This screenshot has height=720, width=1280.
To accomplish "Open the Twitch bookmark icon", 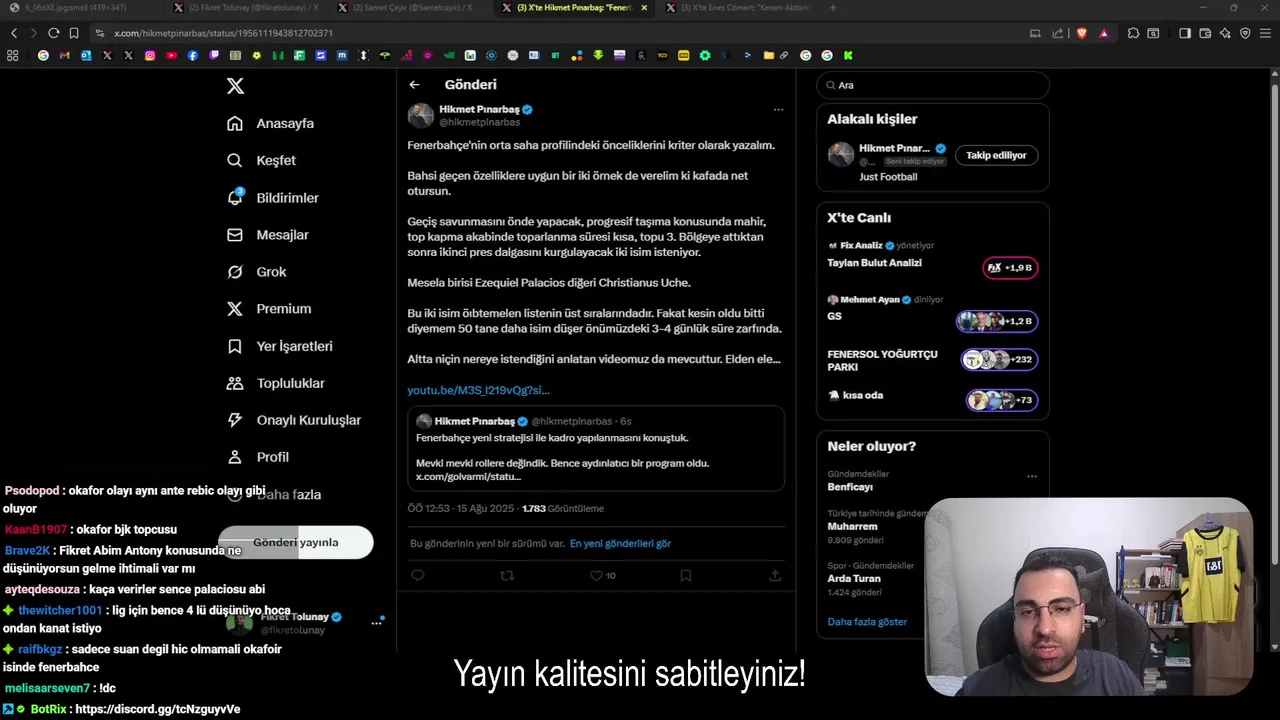I will coord(214,55).
